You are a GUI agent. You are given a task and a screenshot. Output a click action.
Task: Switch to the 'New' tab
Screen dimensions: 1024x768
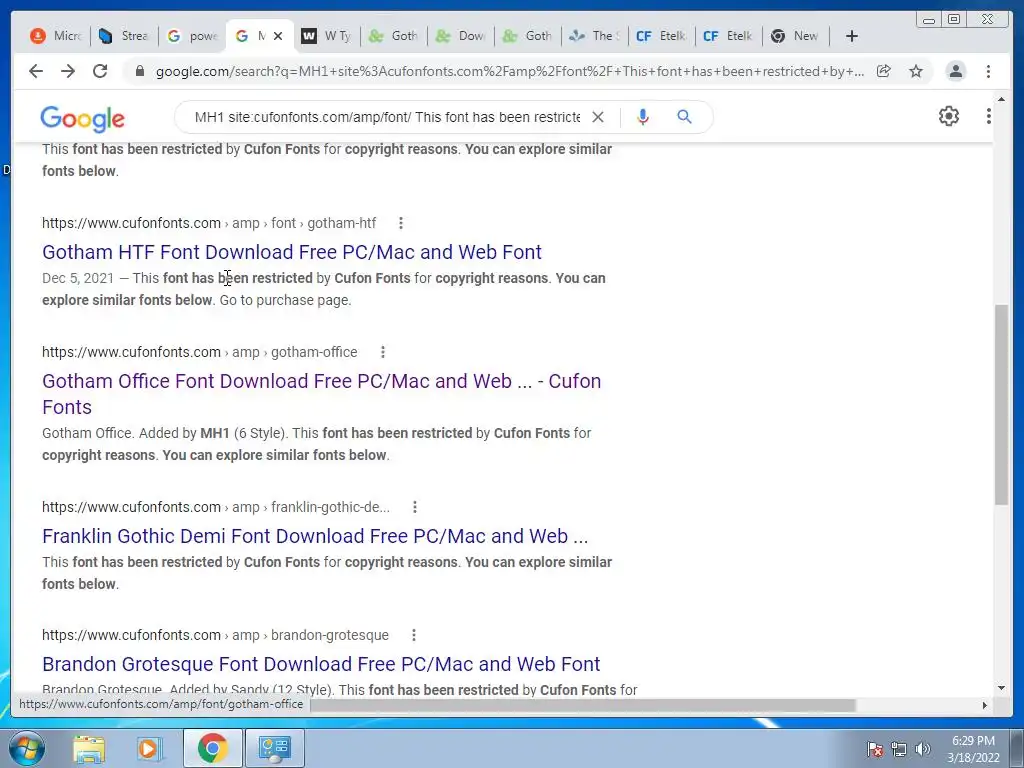click(795, 36)
